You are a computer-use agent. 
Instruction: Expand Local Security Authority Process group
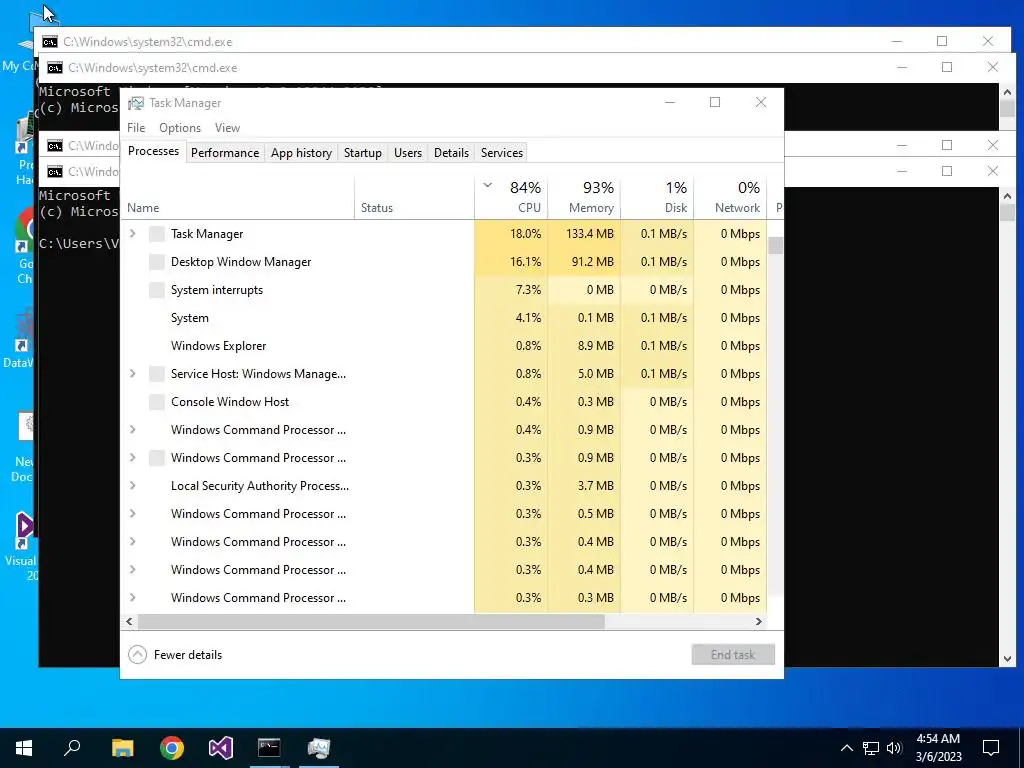pyautogui.click(x=133, y=486)
